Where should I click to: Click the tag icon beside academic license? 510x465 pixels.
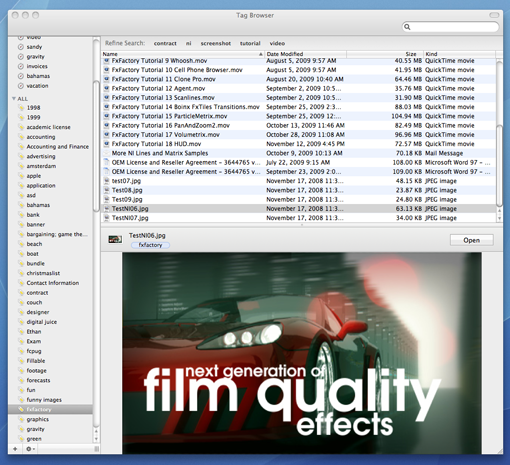(21, 127)
